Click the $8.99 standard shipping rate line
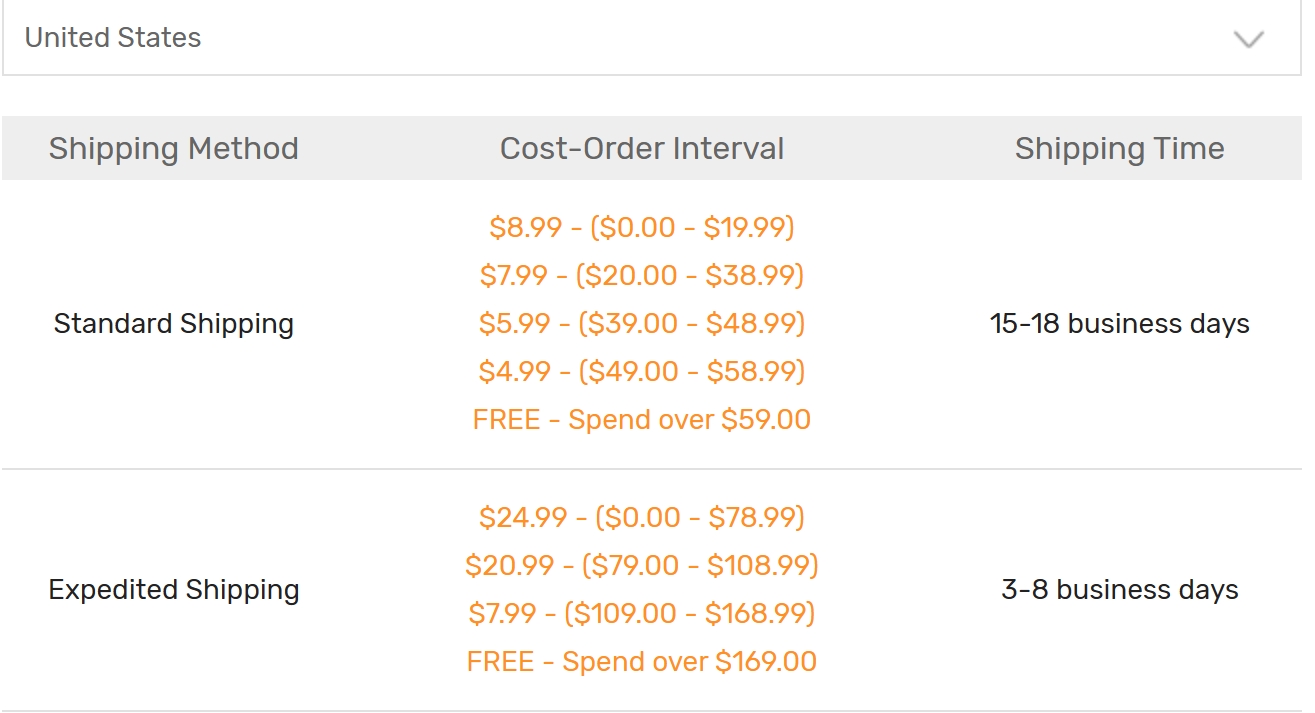 (x=642, y=228)
